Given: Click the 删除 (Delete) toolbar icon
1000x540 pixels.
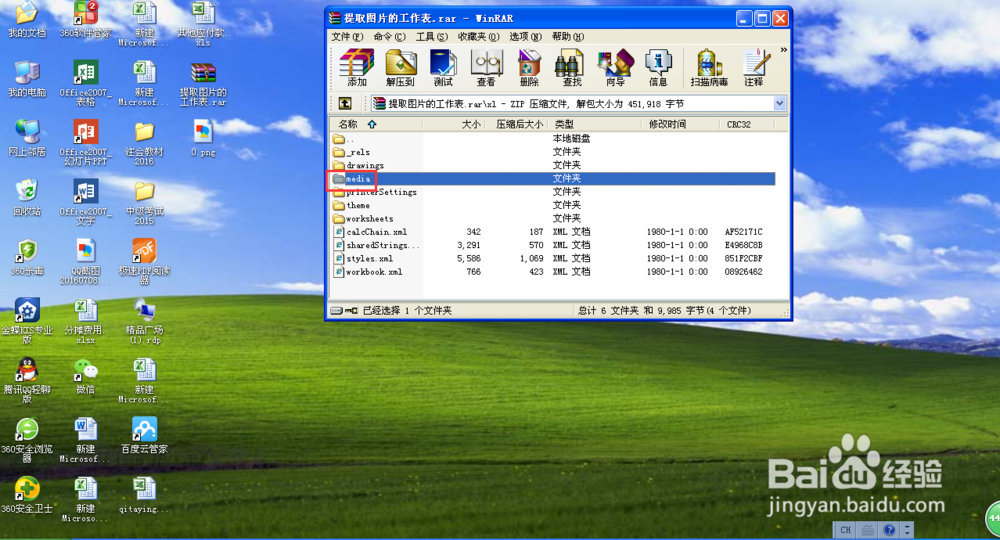Looking at the screenshot, I should coord(529,68).
